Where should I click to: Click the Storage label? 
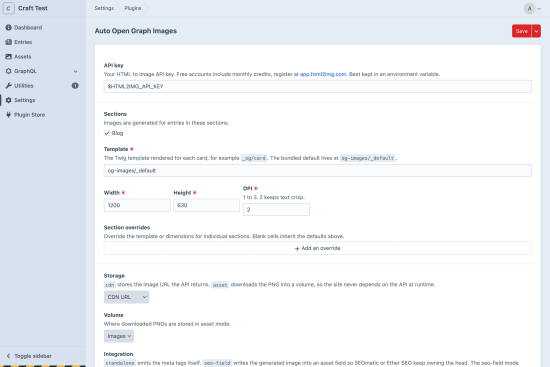(114, 276)
